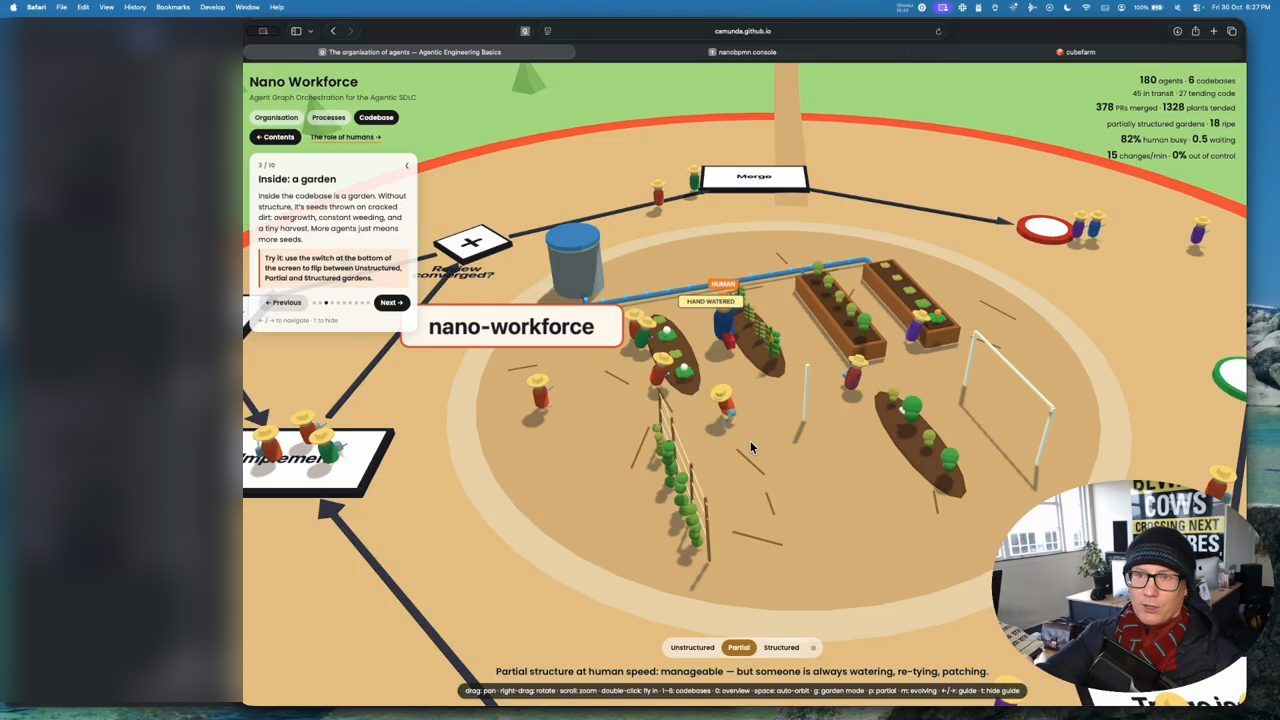Open 'The role of humans' link
This screenshot has width=1280, height=720.
click(x=345, y=137)
